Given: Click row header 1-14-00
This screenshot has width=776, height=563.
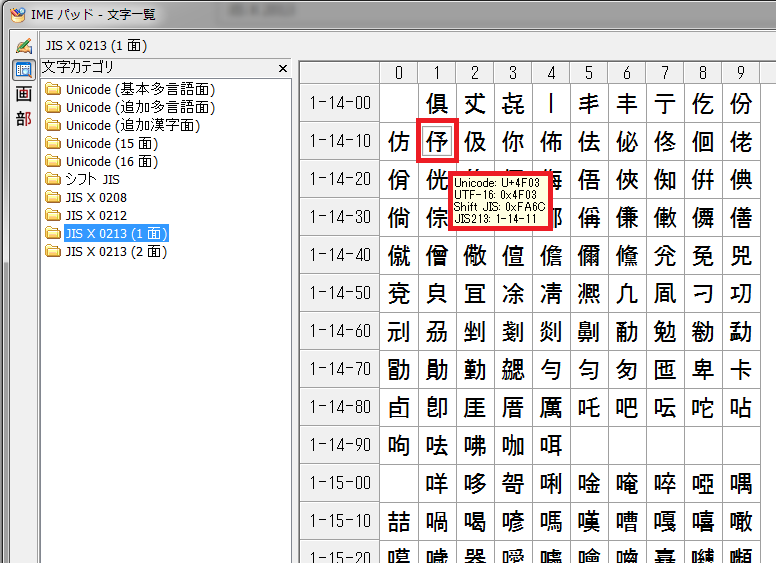Looking at the screenshot, I should 340,103.
